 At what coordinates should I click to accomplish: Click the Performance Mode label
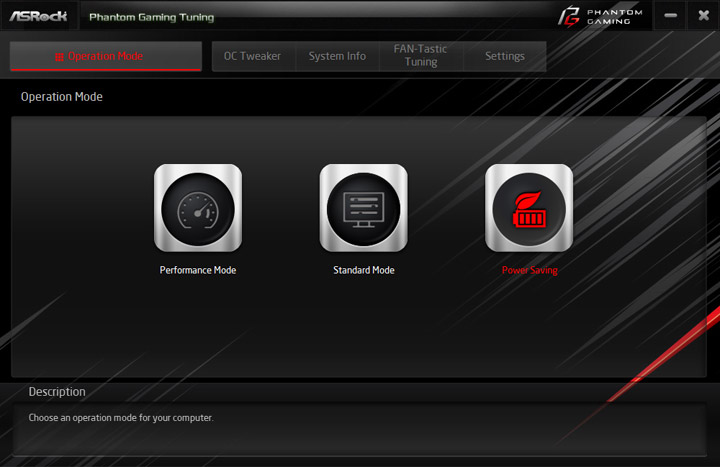pos(198,270)
